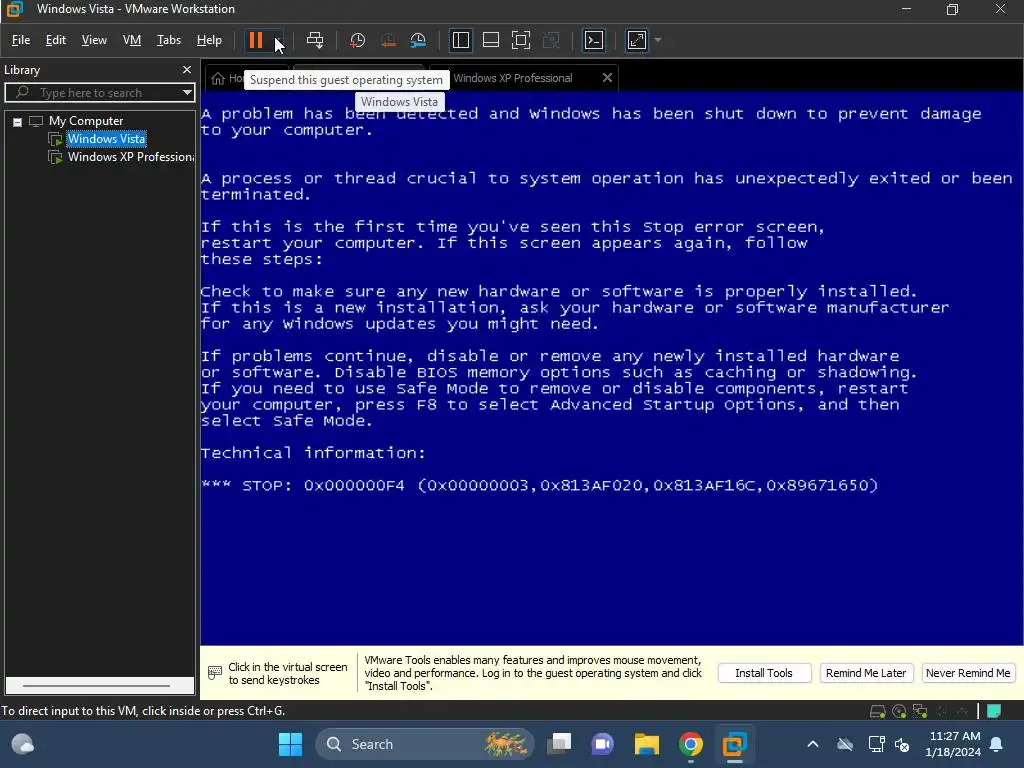Click the OneDrive tray icon
The height and width of the screenshot is (768, 1024).
(x=845, y=744)
